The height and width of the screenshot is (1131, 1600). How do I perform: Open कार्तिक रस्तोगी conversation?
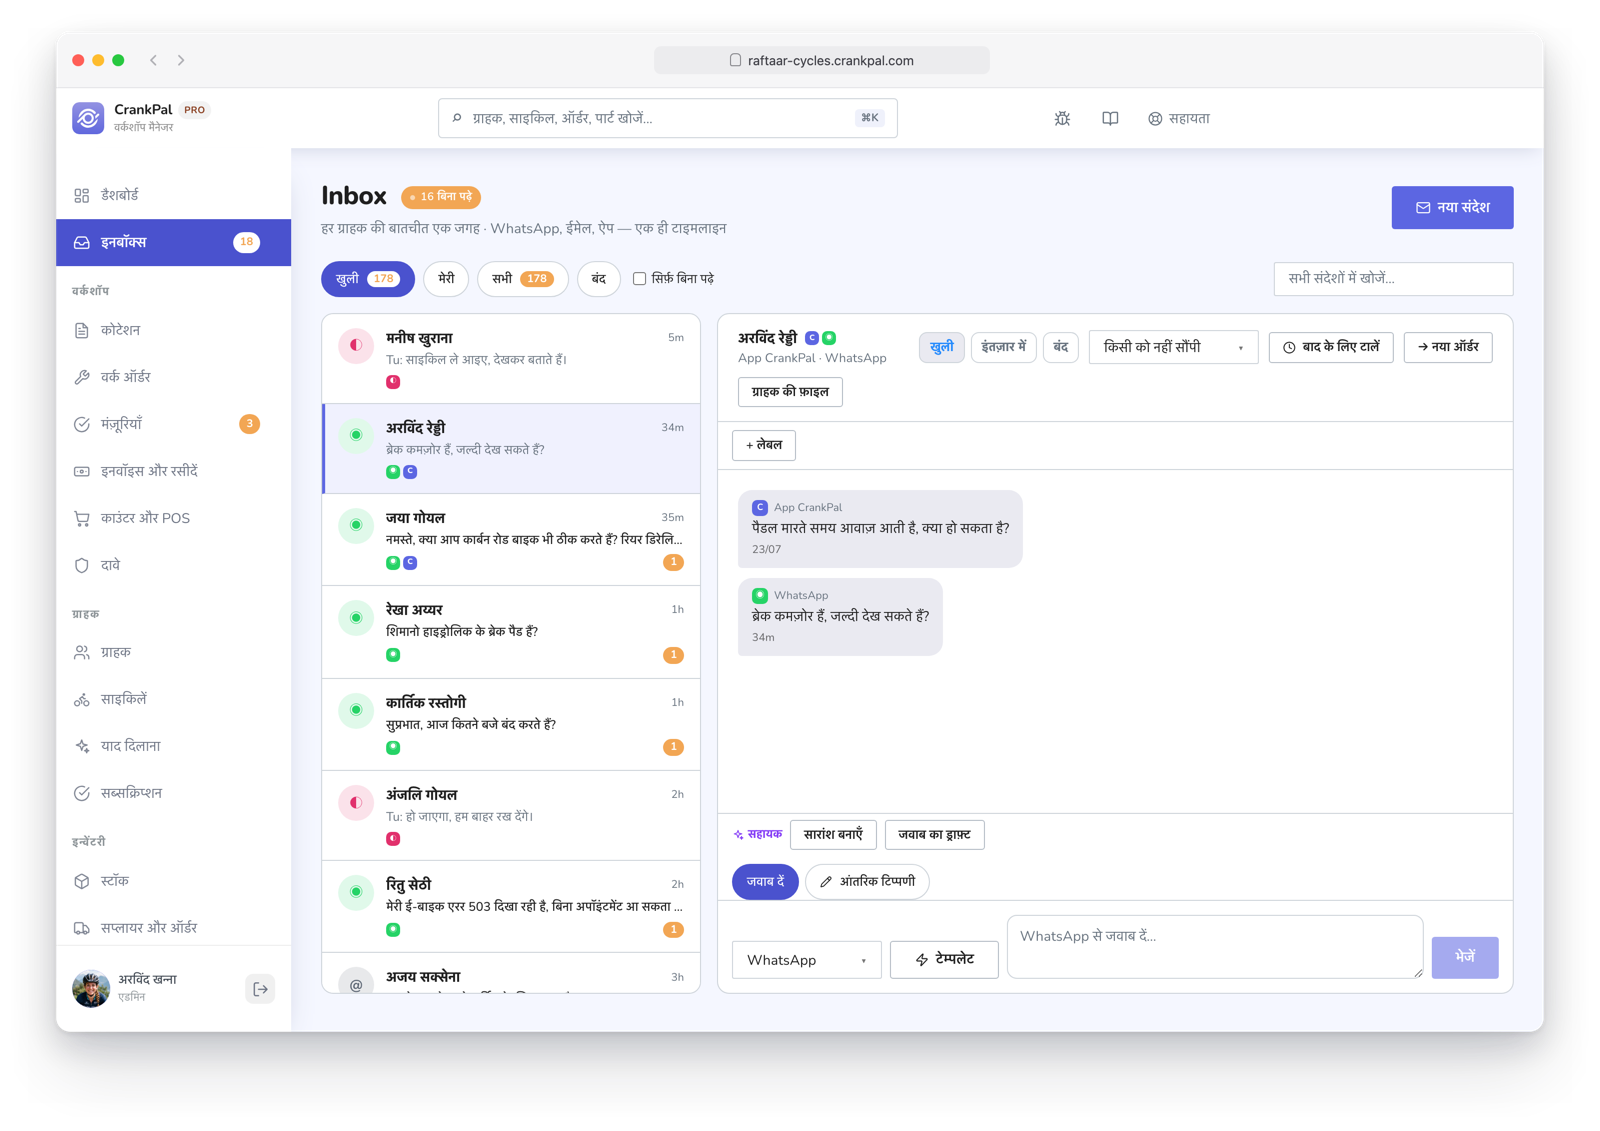(x=511, y=724)
